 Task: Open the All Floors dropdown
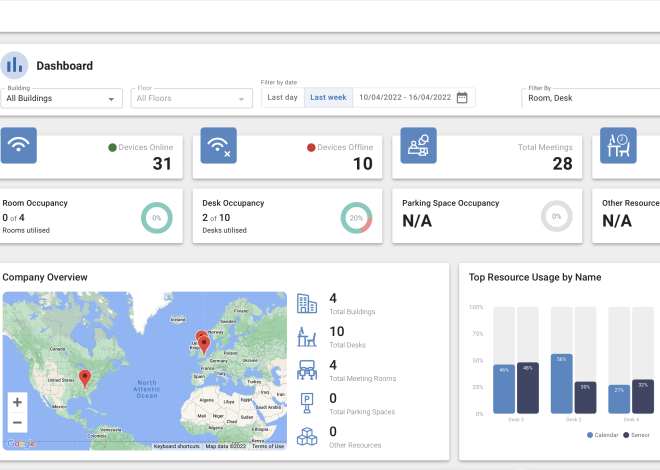click(x=192, y=98)
